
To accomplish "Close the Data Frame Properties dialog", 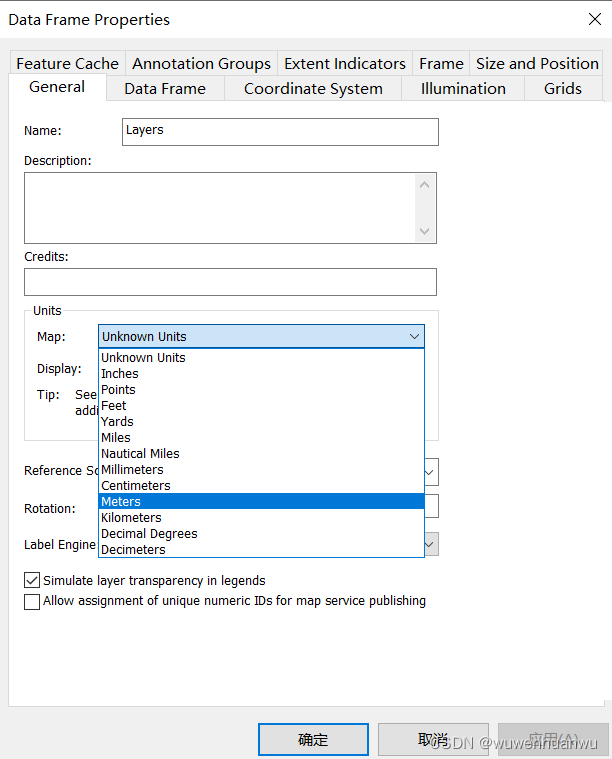I will point(595,19).
